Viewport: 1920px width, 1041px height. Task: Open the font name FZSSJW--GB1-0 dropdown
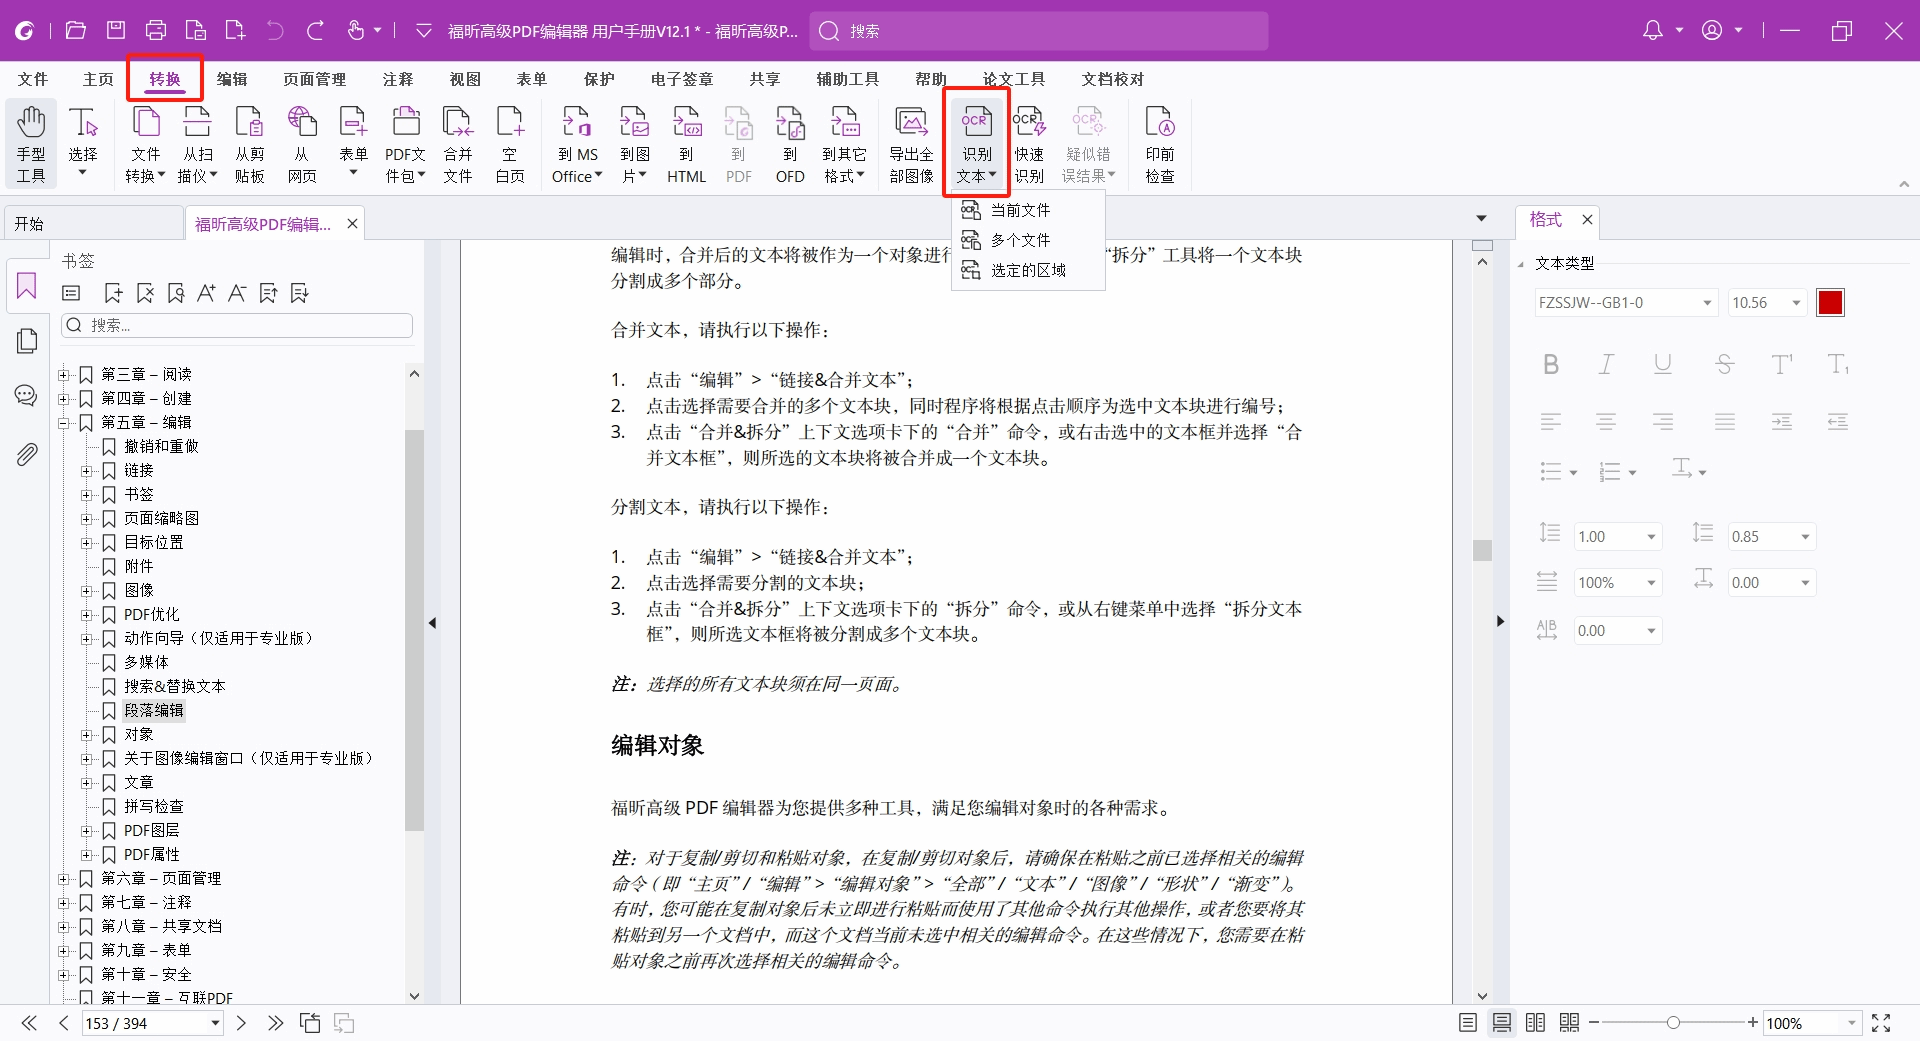coord(1707,303)
